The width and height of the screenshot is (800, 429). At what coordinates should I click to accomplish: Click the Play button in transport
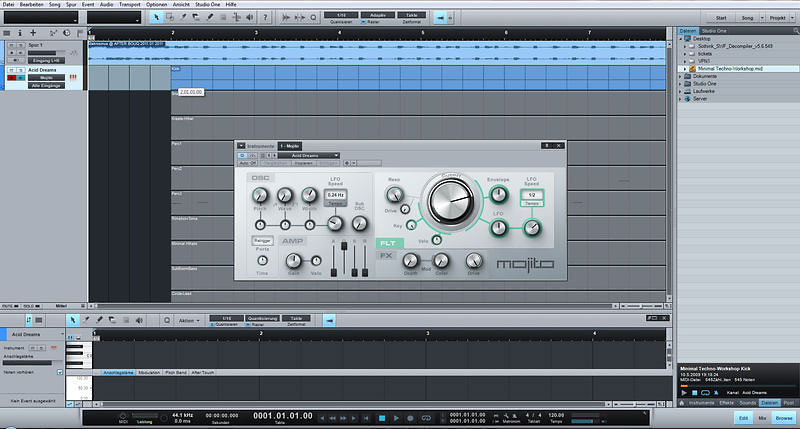click(x=396, y=418)
